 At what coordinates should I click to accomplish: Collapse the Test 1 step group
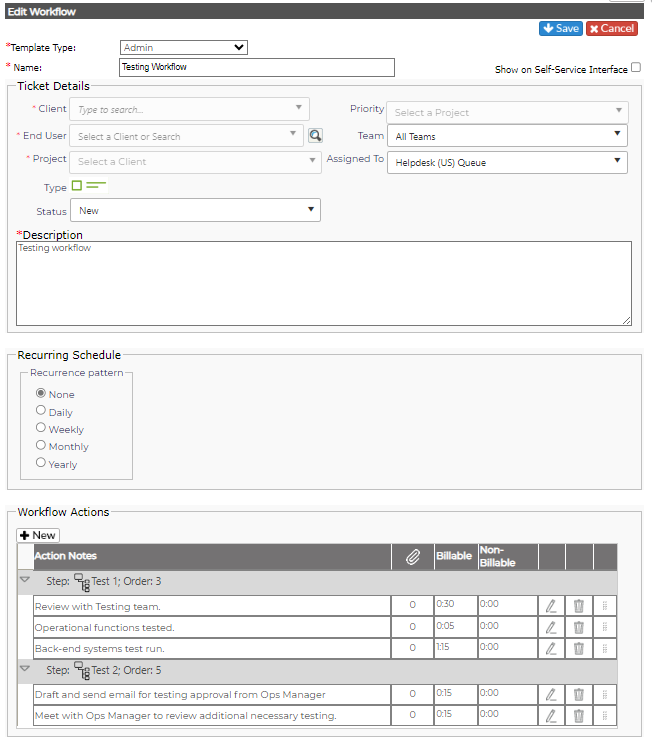(25, 579)
